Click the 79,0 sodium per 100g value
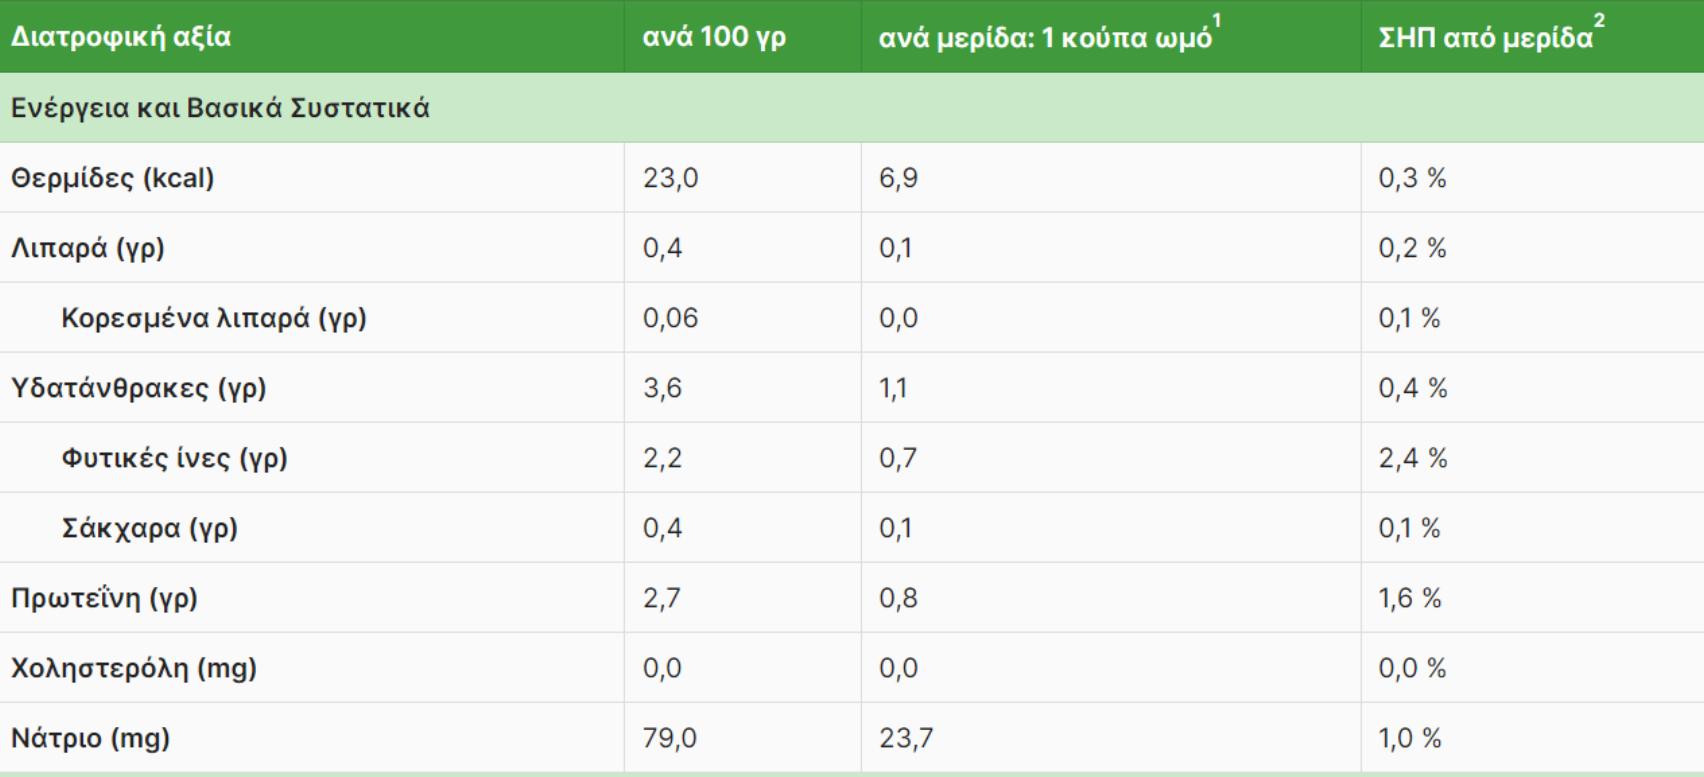This screenshot has height=777, width=1704. point(670,738)
